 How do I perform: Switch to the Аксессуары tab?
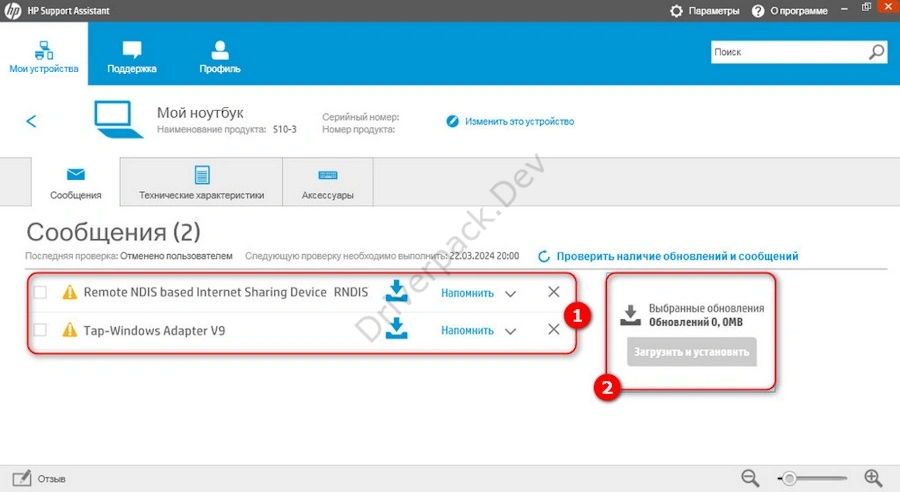(x=328, y=183)
